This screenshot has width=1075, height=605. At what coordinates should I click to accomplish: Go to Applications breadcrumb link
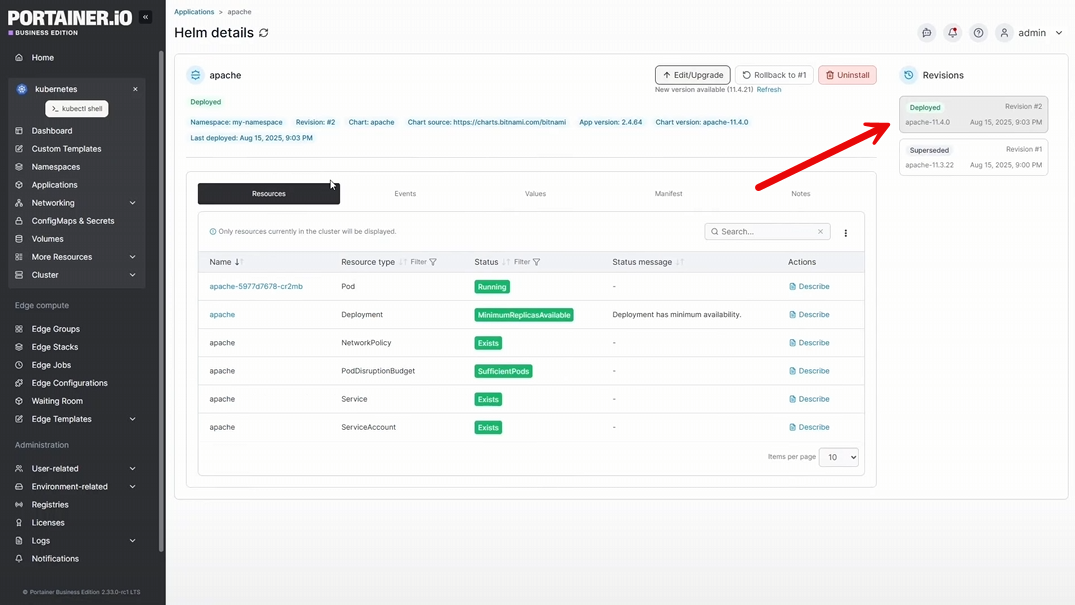click(194, 12)
